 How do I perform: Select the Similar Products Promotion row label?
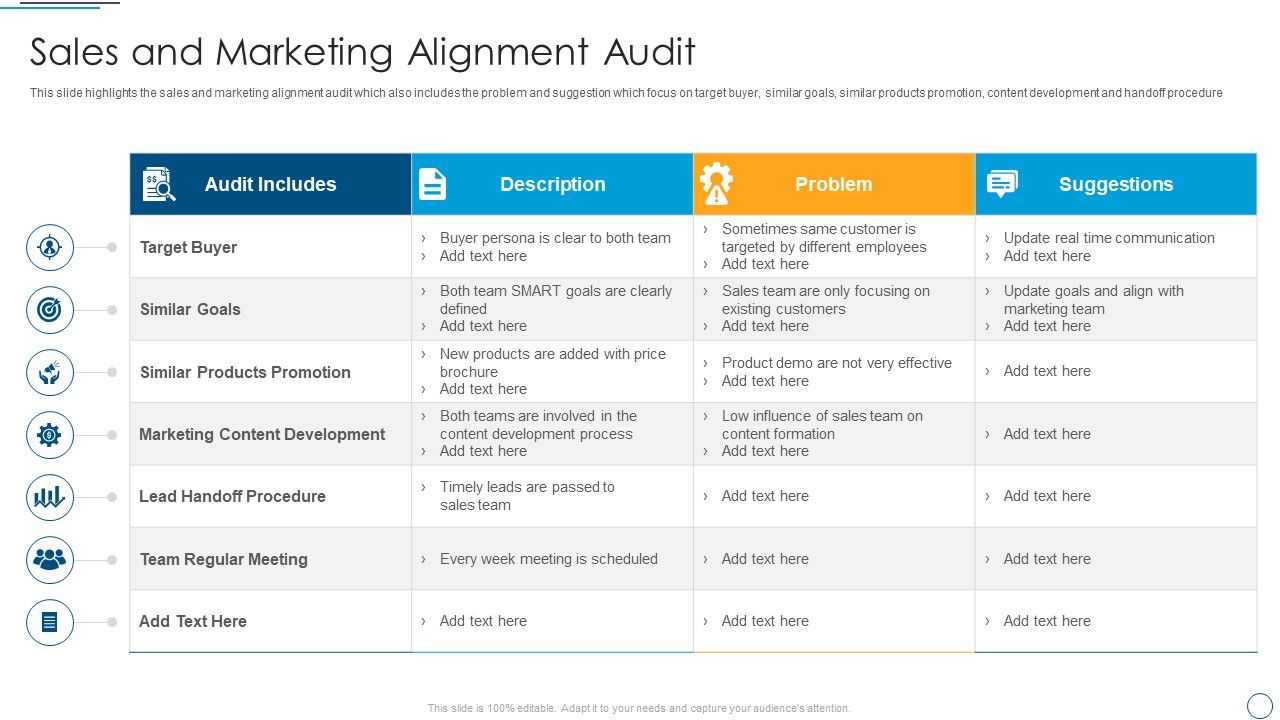coord(245,372)
